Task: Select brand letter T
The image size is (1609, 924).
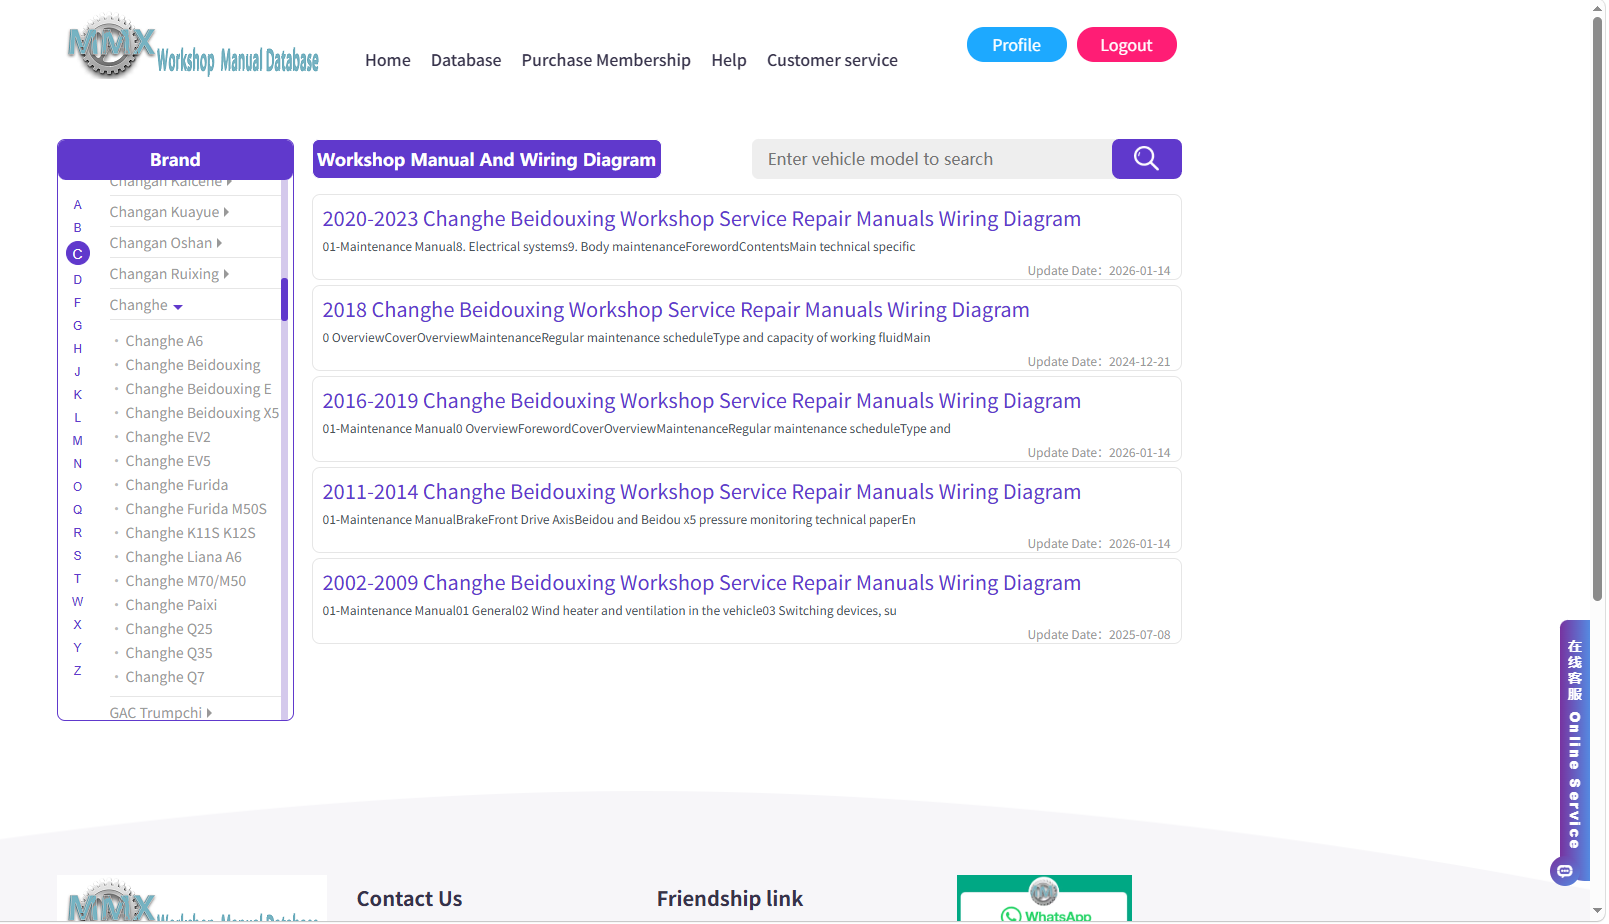Action: tap(78, 579)
